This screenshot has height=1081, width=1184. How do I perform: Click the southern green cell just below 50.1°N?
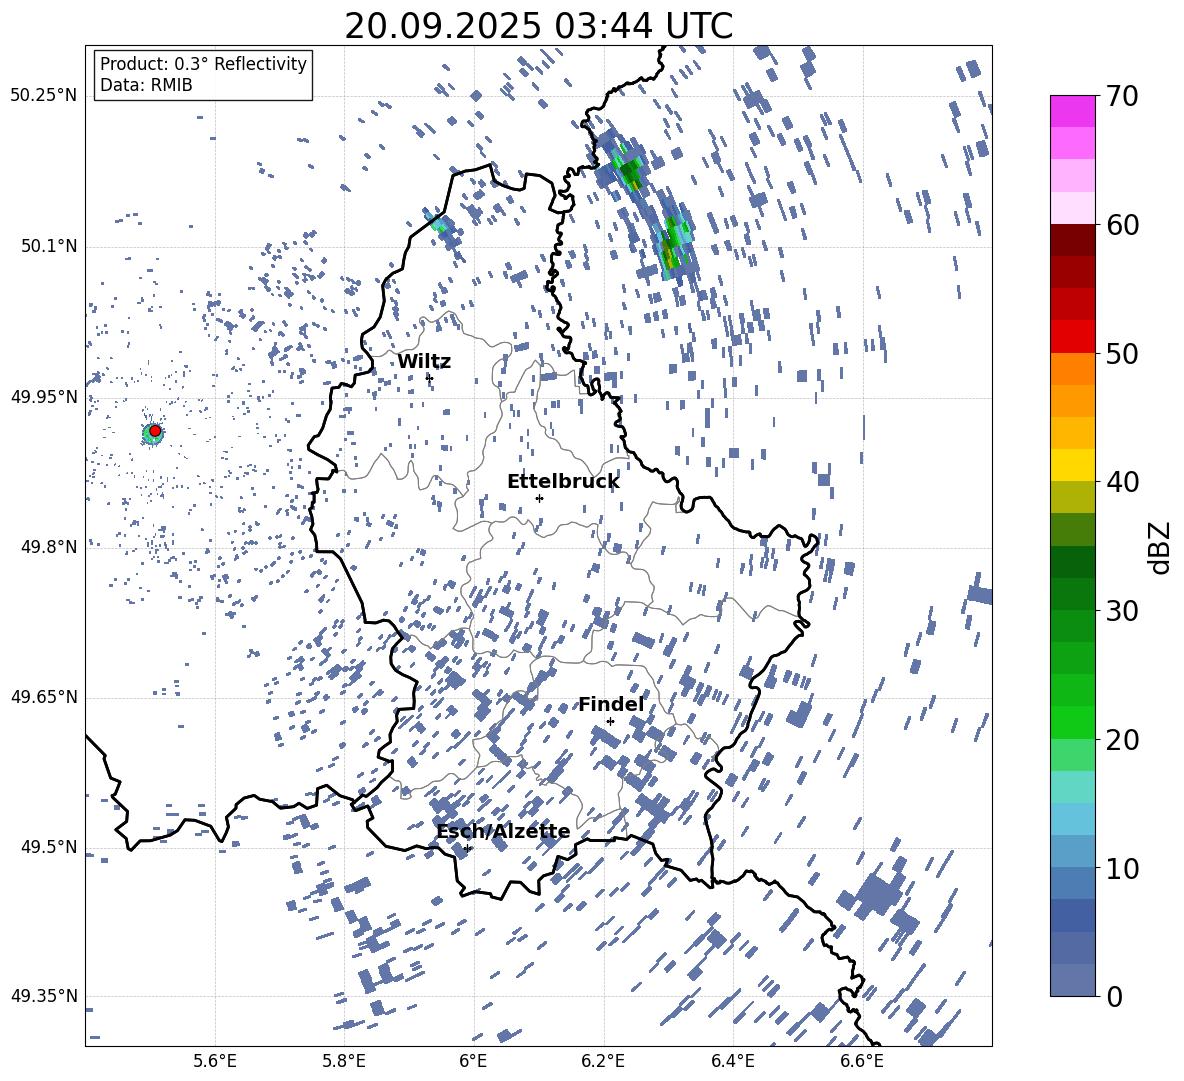tap(674, 246)
